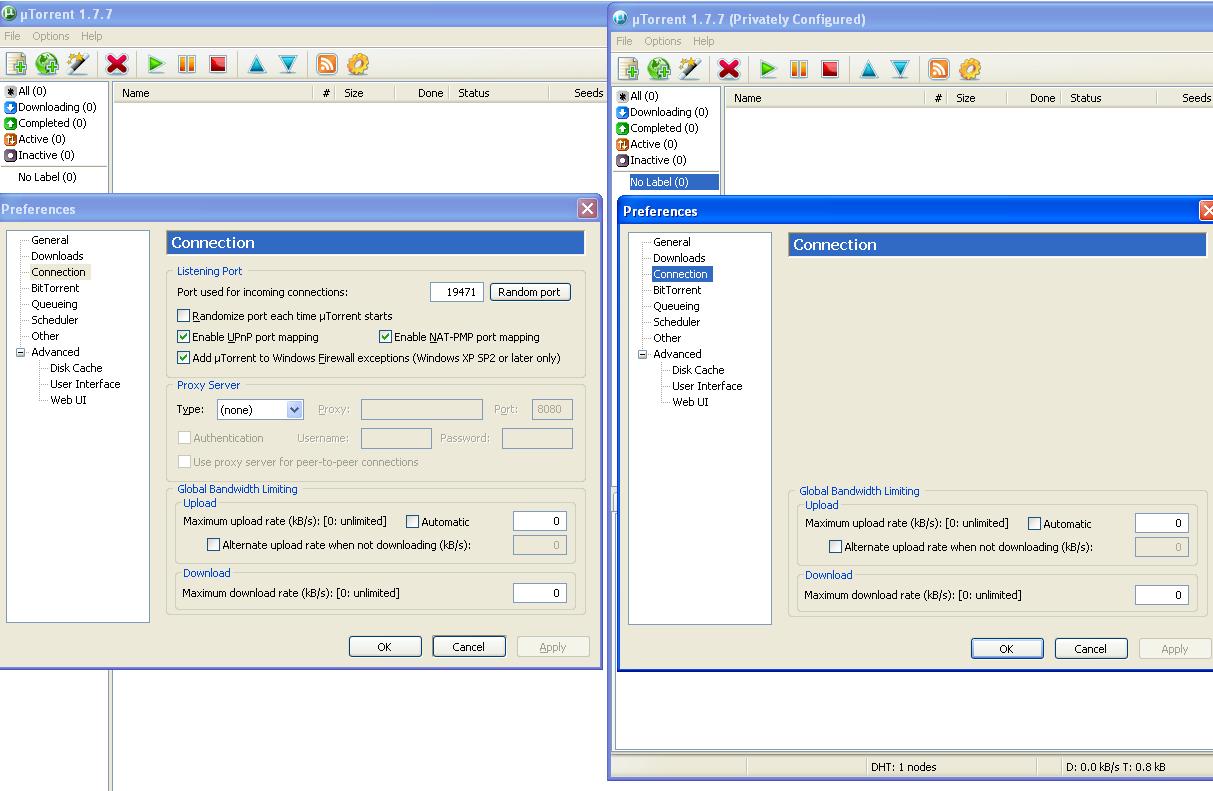Open File menu in left µTorrent window
Screen dimensions: 1213x791
click(x=12, y=36)
